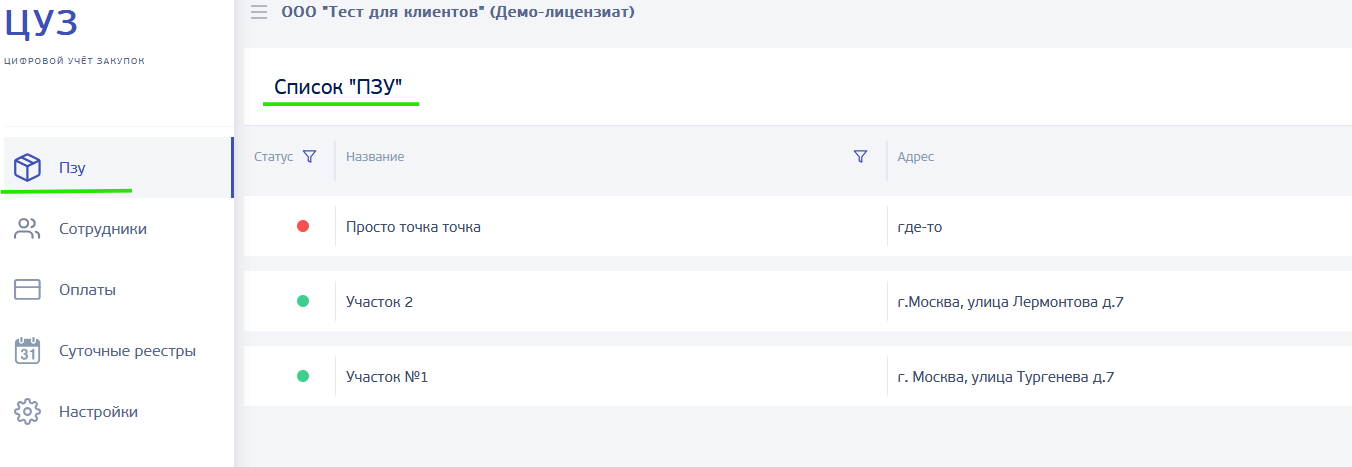Open the Суточные реестры menu item
Screen dimensions: 1352x467
point(127,351)
